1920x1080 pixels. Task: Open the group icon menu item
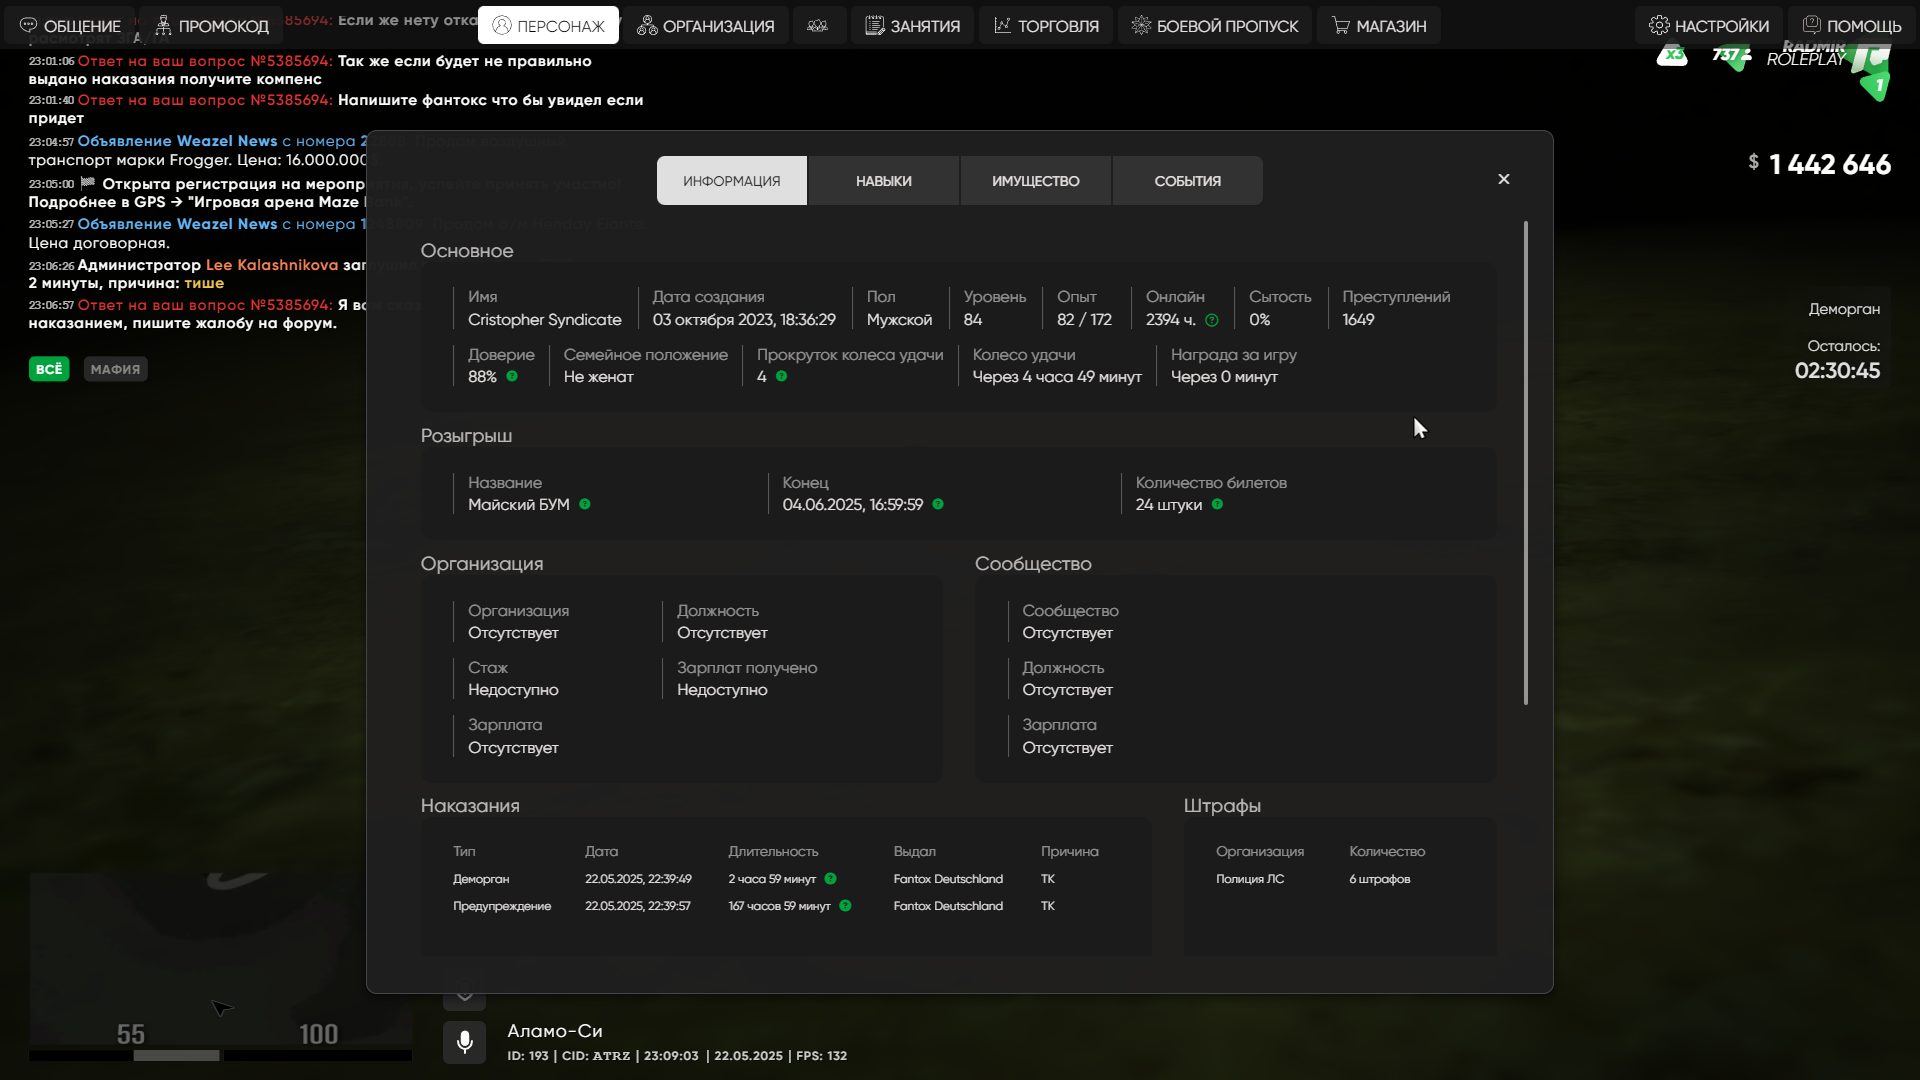(818, 25)
